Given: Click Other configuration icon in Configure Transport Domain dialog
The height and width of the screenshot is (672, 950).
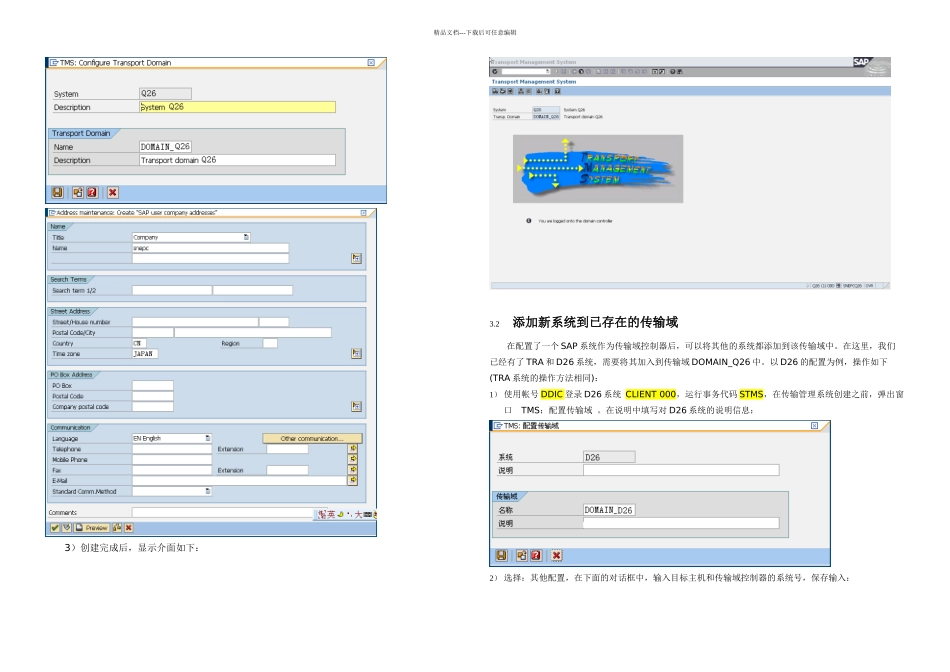Looking at the screenshot, I should [x=78, y=193].
